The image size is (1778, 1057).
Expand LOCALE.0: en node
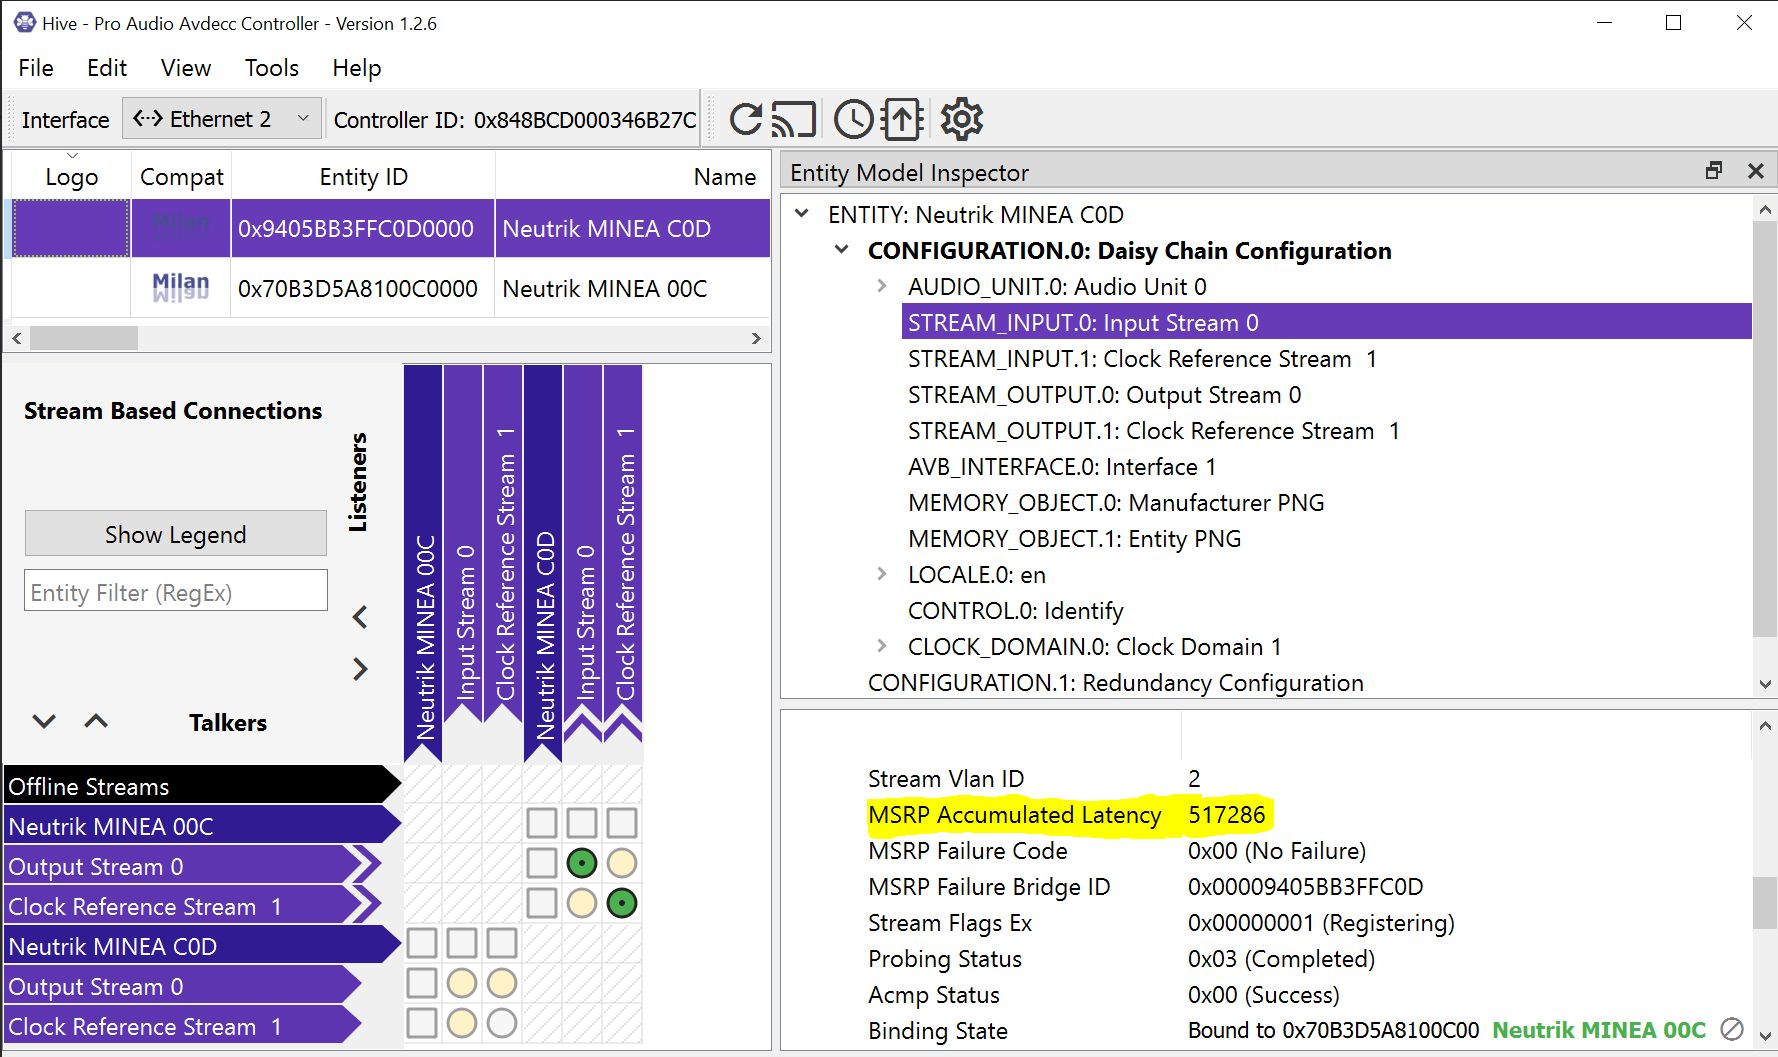point(881,574)
